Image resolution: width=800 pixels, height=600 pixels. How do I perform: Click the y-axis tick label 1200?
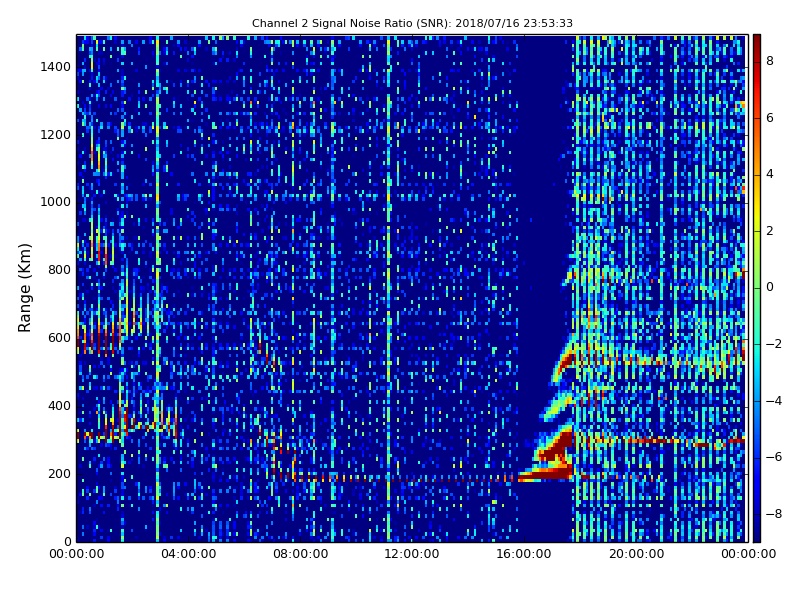(x=56, y=135)
